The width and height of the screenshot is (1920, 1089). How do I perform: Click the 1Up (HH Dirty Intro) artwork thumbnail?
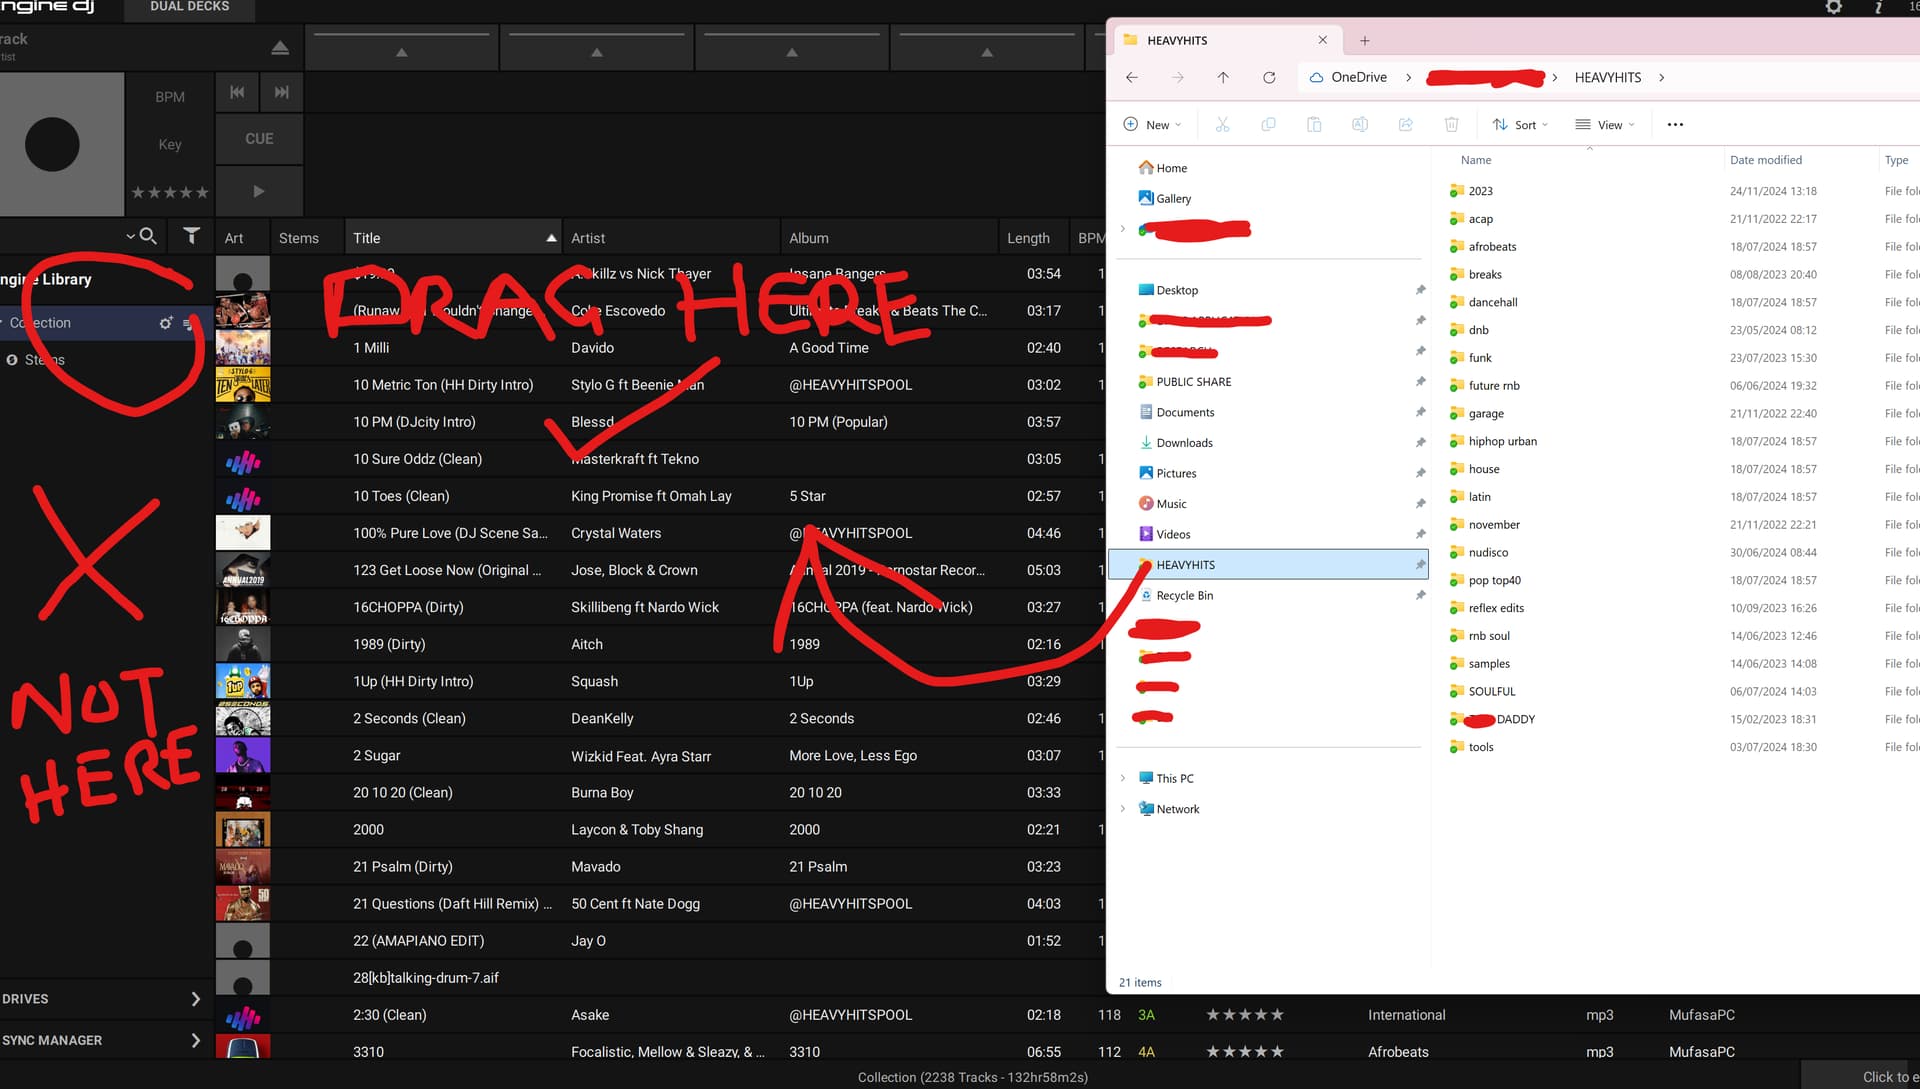tap(243, 682)
